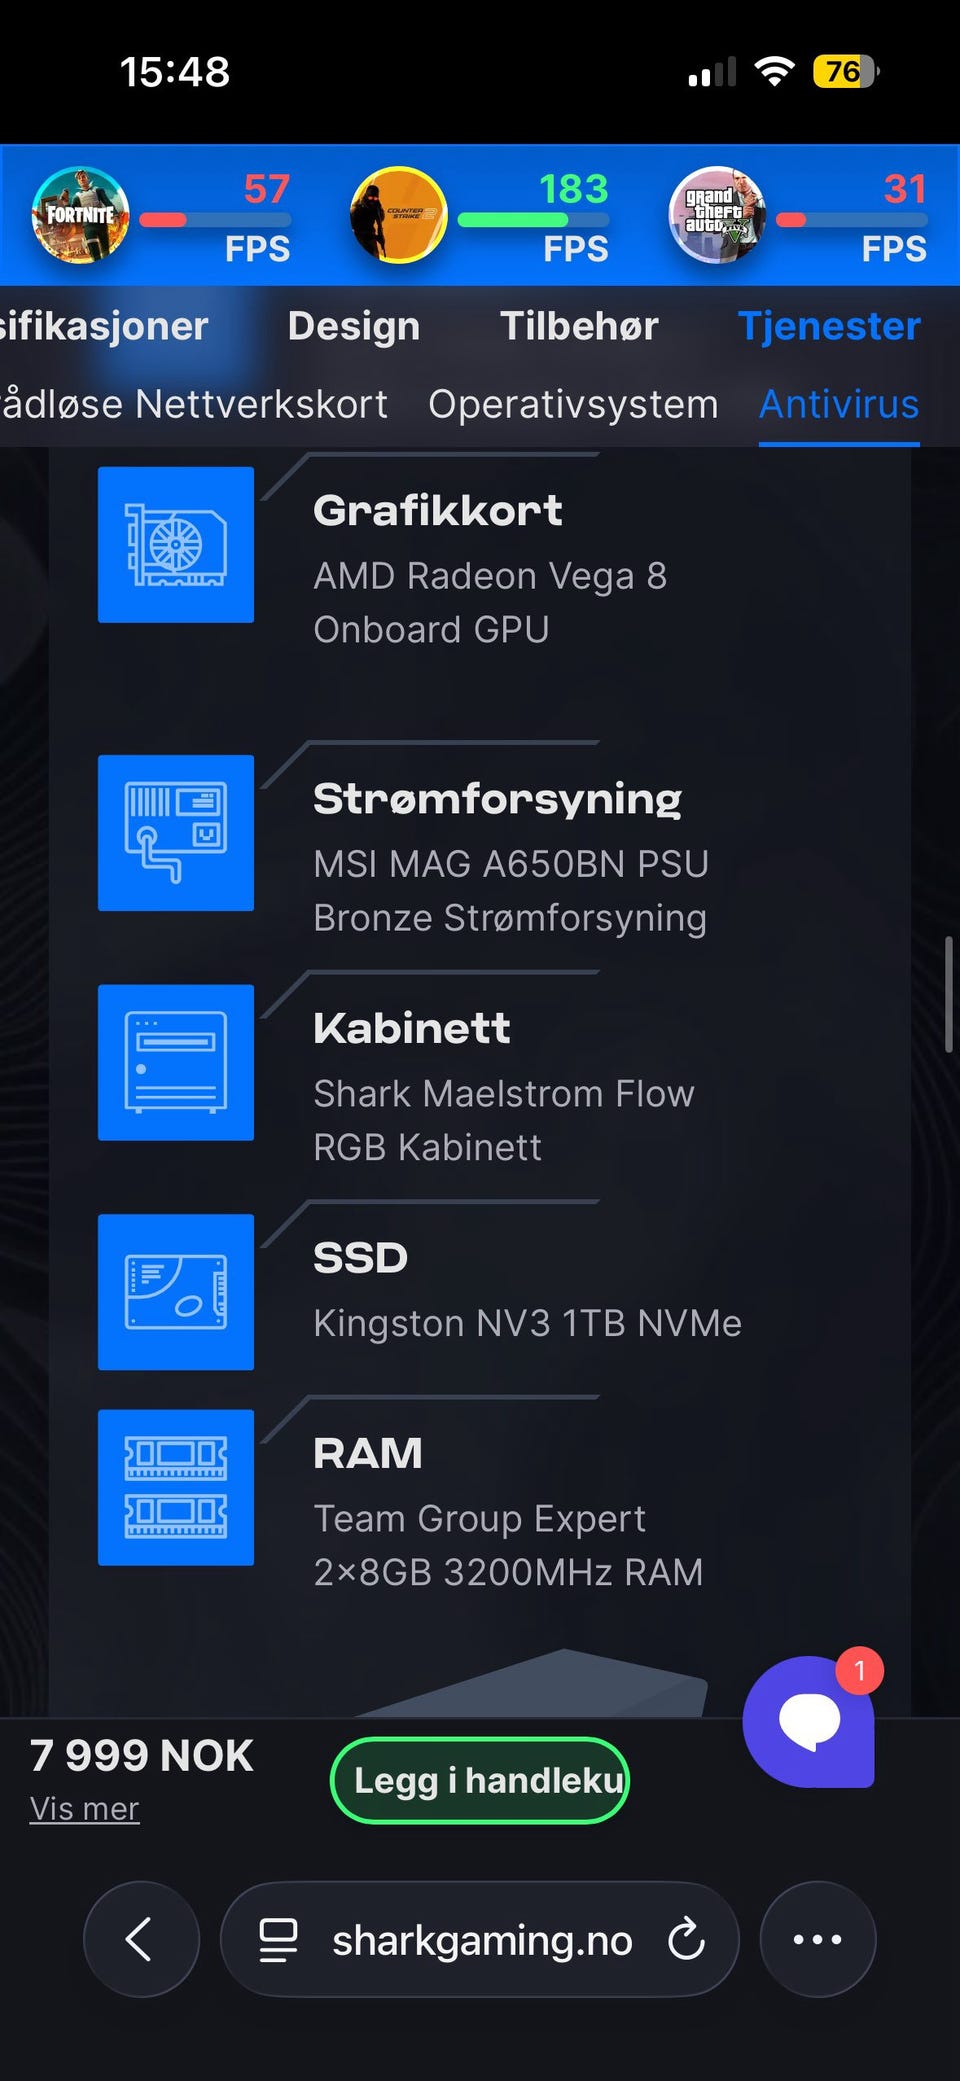Open the browser more options menu

point(818,1939)
